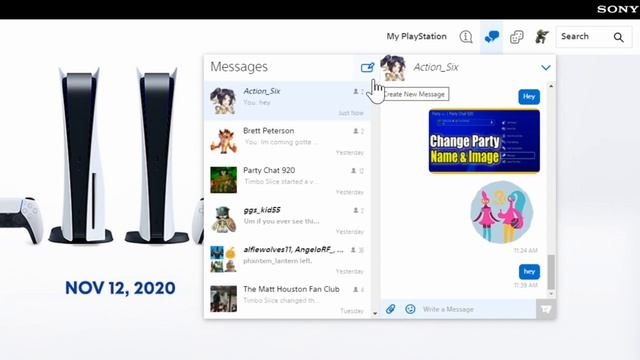Screen dimensions: 640x360
Task: Collapse the Action_Six chat with chevron
Action: [546, 68]
